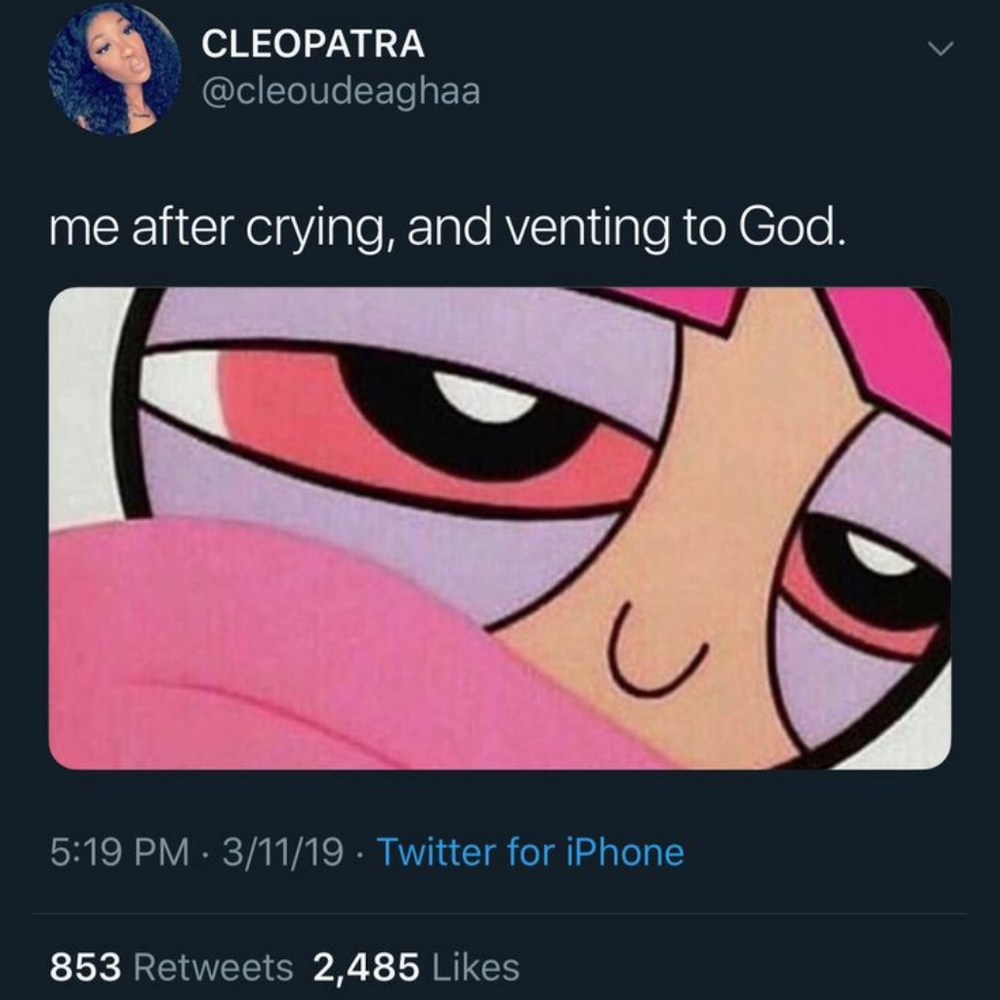Tap the CLEOPATRA profile picture
The image size is (1000, 1000).
tap(114, 72)
